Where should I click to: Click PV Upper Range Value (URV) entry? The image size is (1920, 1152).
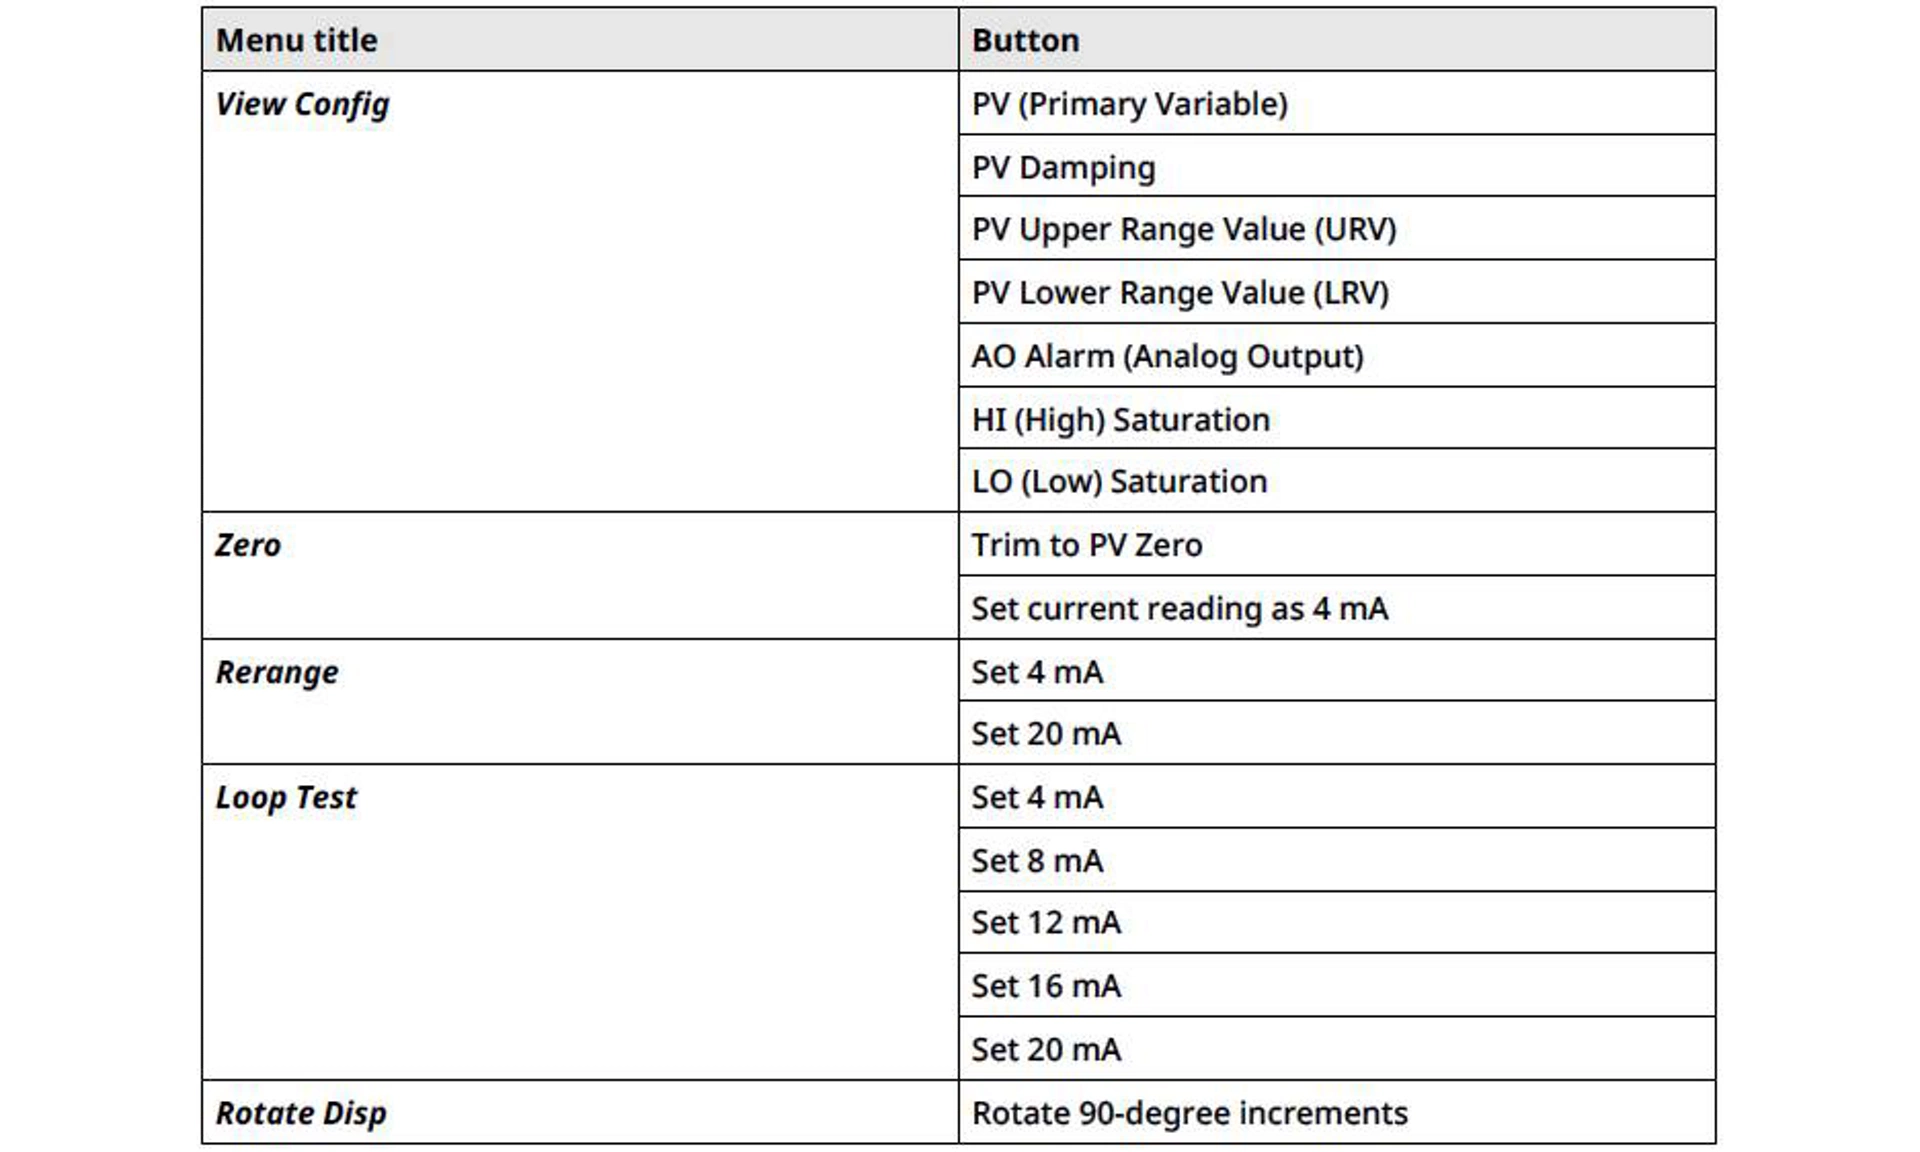pos(1337,228)
